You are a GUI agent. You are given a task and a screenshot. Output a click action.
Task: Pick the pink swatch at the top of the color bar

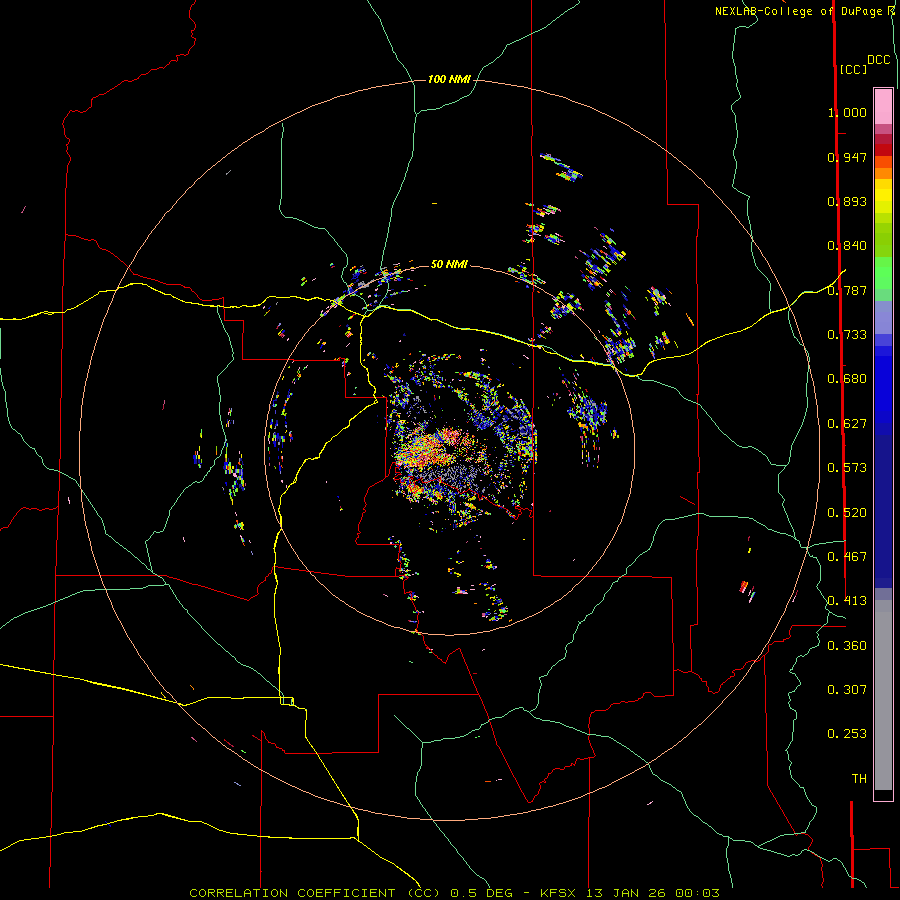tap(883, 106)
